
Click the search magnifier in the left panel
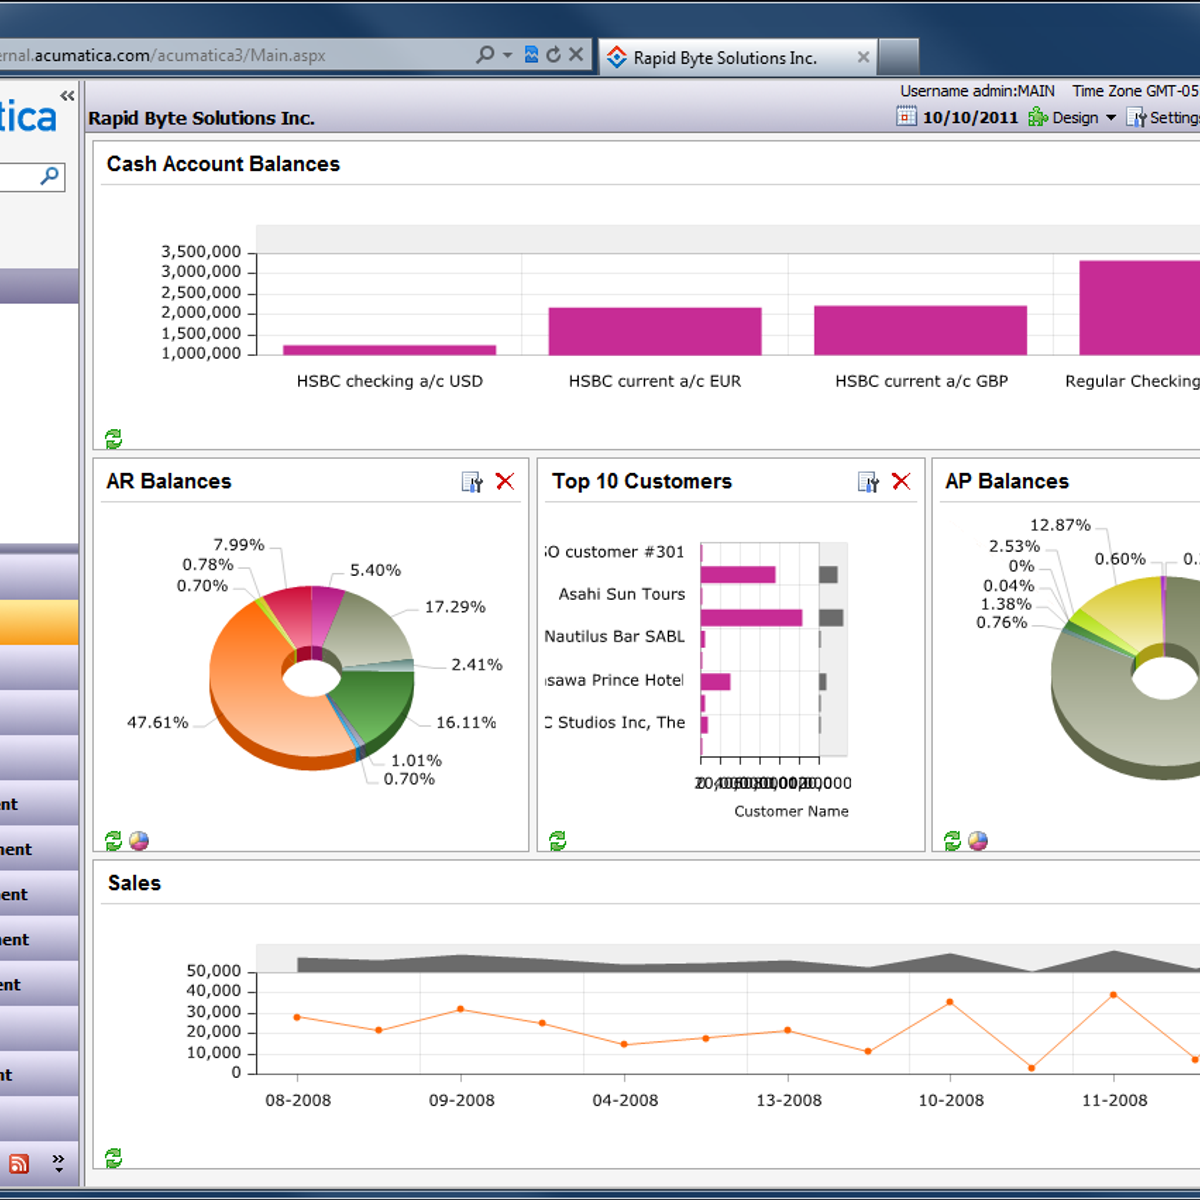click(48, 175)
